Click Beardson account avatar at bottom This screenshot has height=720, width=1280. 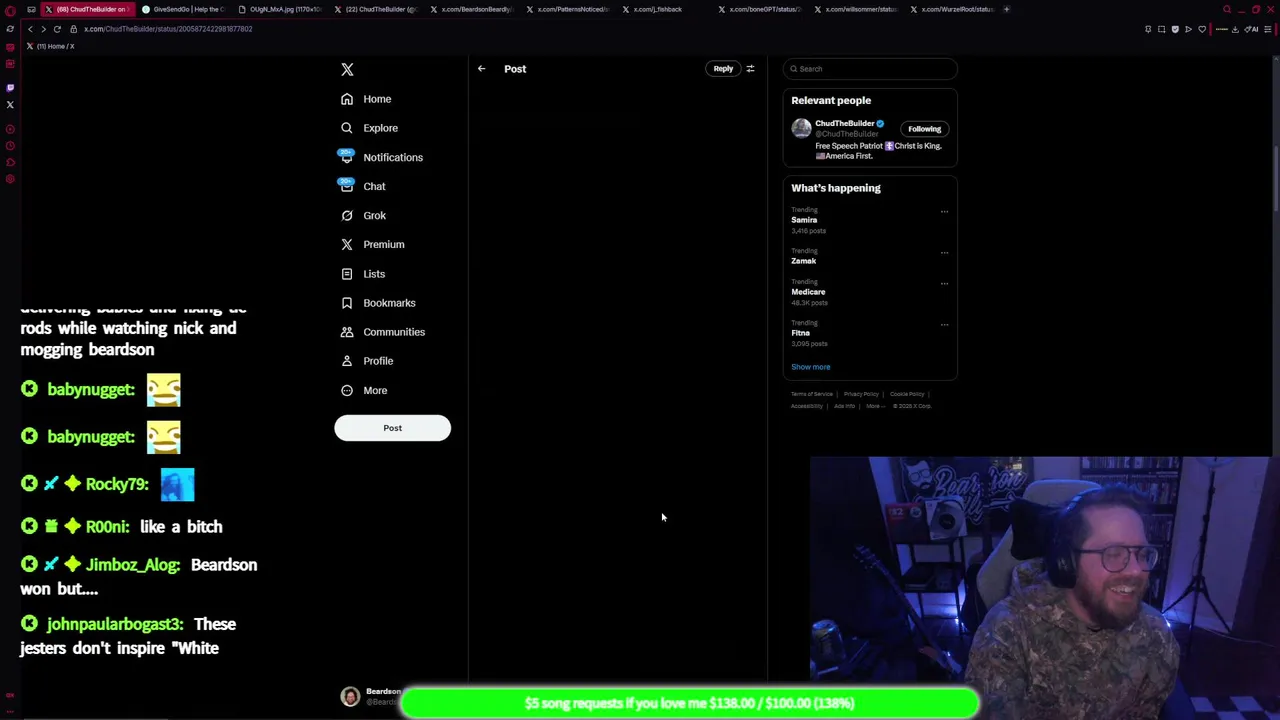(350, 697)
